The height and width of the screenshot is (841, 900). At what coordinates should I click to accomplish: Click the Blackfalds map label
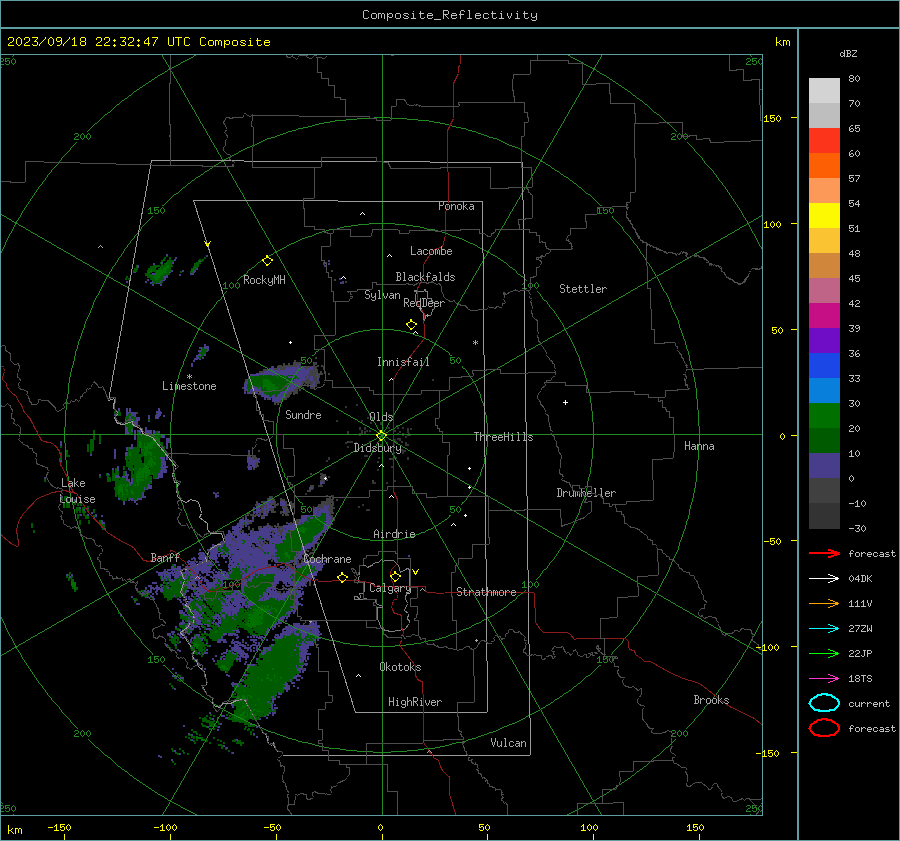(425, 277)
